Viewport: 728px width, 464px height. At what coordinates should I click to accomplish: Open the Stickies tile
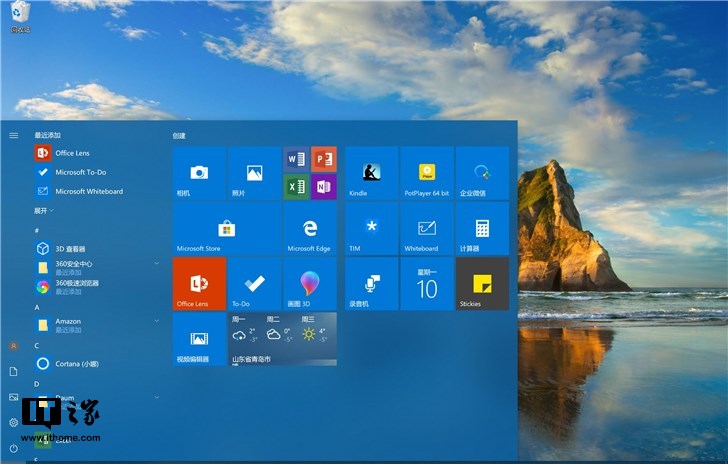pos(482,284)
